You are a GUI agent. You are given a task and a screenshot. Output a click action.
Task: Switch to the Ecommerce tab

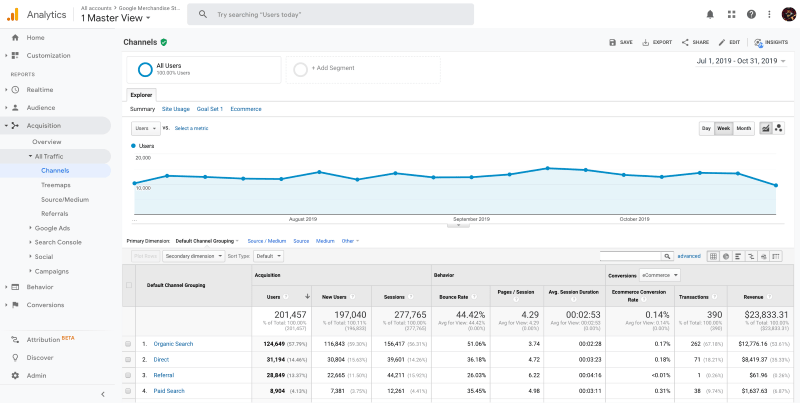[x=246, y=109]
